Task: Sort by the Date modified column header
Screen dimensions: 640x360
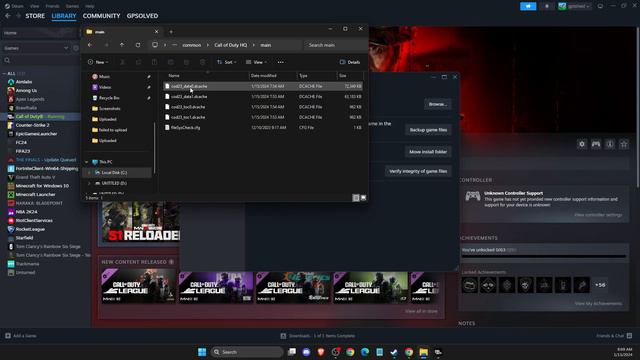Action: (264, 76)
